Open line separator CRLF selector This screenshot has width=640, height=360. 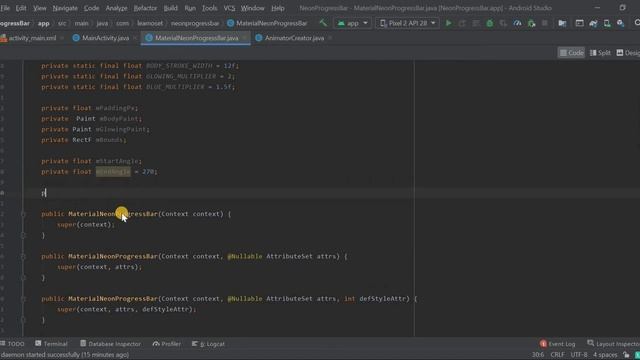pos(557,355)
